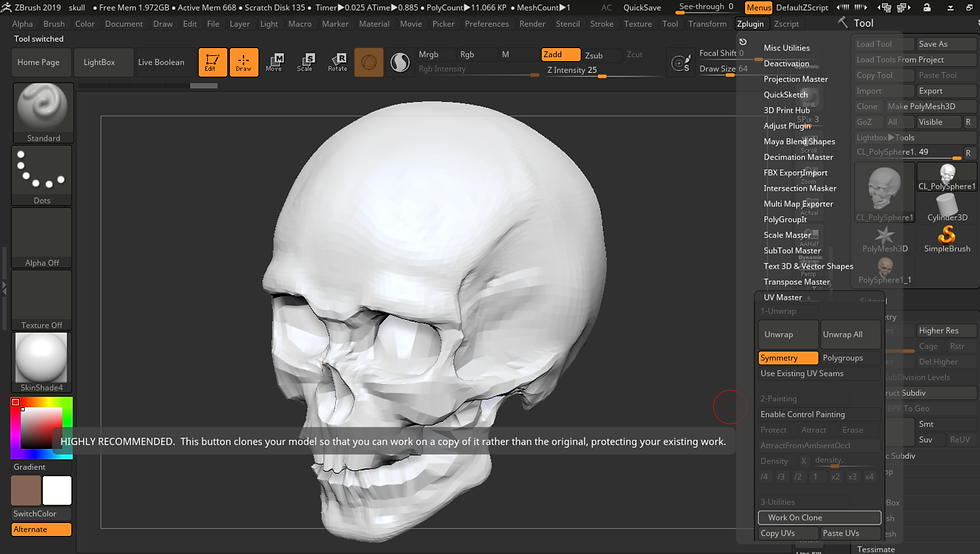Toggle the M material mode
Viewport: 980px width, 554px height.
[506, 54]
